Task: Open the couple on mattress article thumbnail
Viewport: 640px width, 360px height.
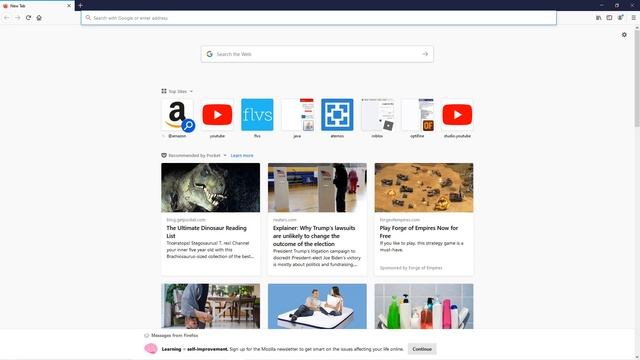Action: coord(317,306)
